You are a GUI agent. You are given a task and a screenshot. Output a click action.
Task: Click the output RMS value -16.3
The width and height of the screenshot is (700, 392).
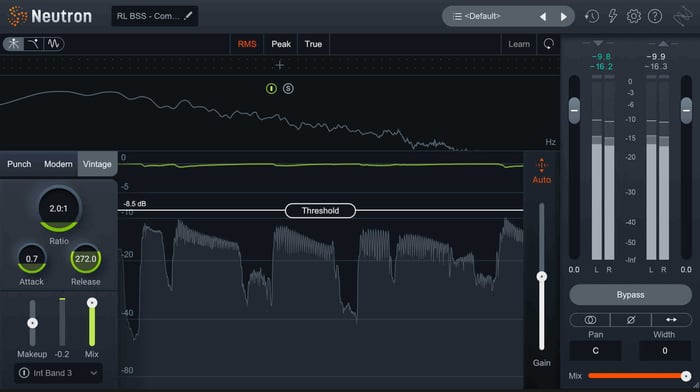(656, 67)
